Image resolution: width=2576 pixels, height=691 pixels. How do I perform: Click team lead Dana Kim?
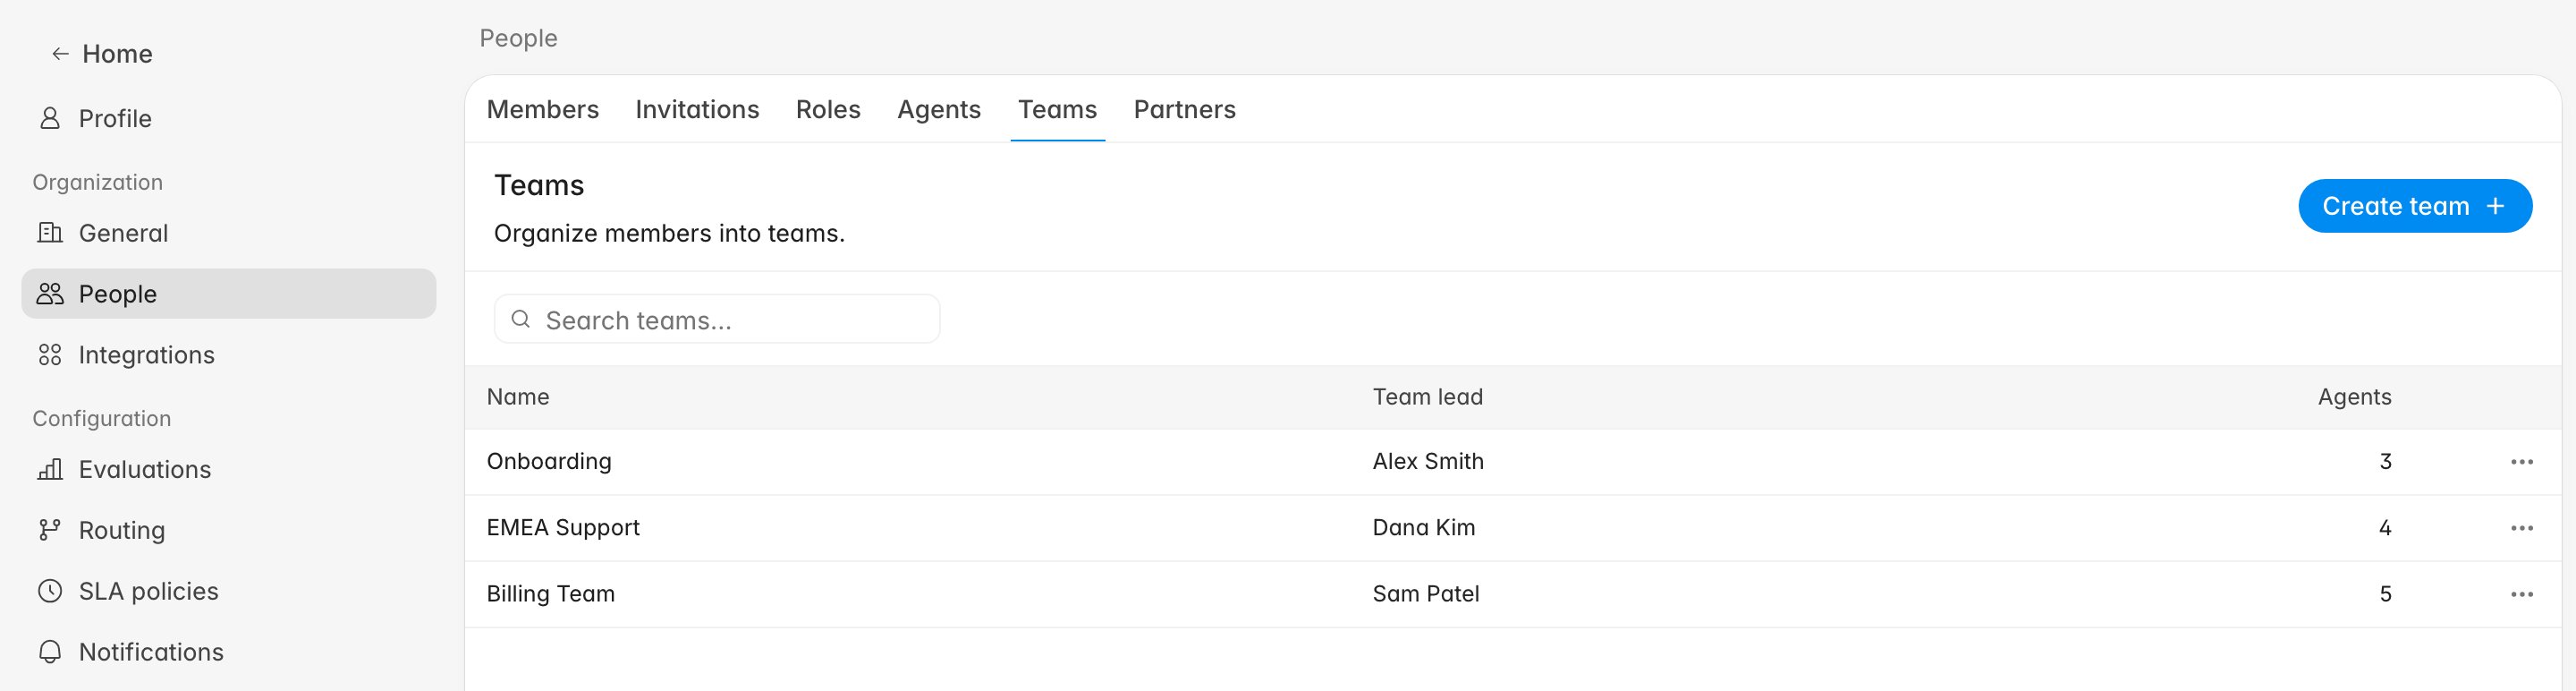tap(1424, 528)
